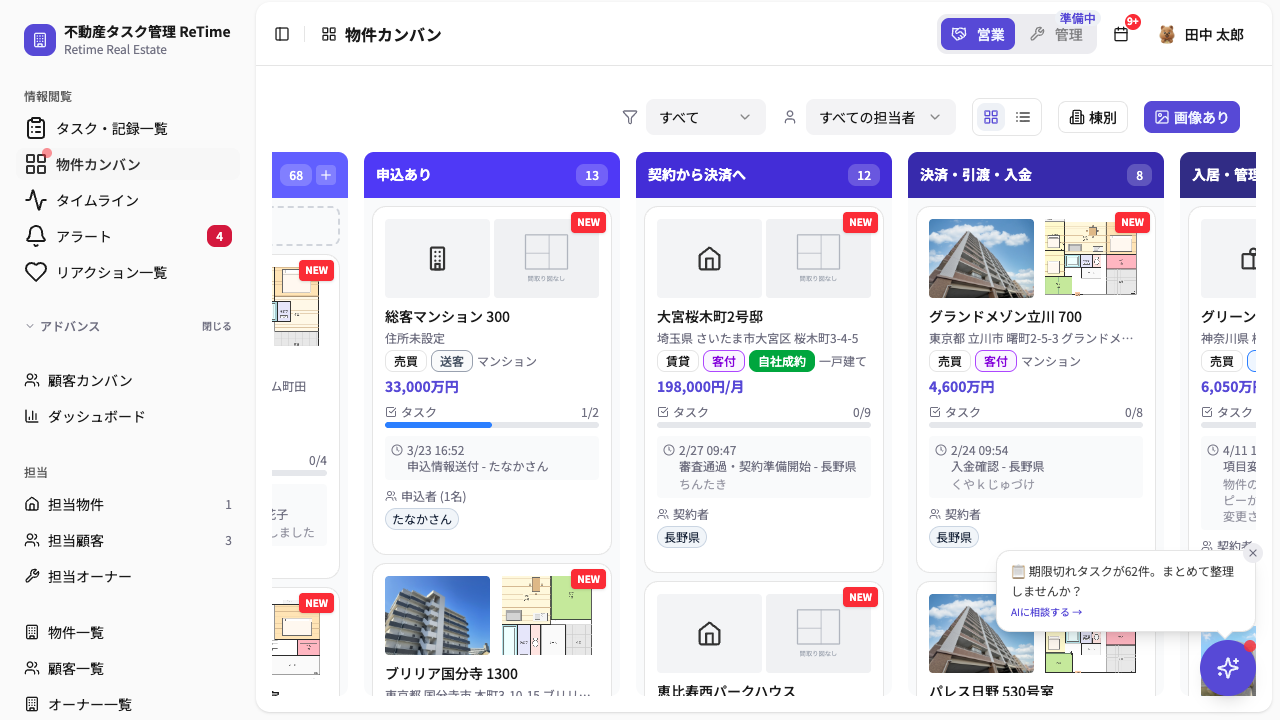This screenshot has width=1280, height=720.
Task: Click 長野県 tag on グランドメゾン立川 card
Action: click(954, 537)
